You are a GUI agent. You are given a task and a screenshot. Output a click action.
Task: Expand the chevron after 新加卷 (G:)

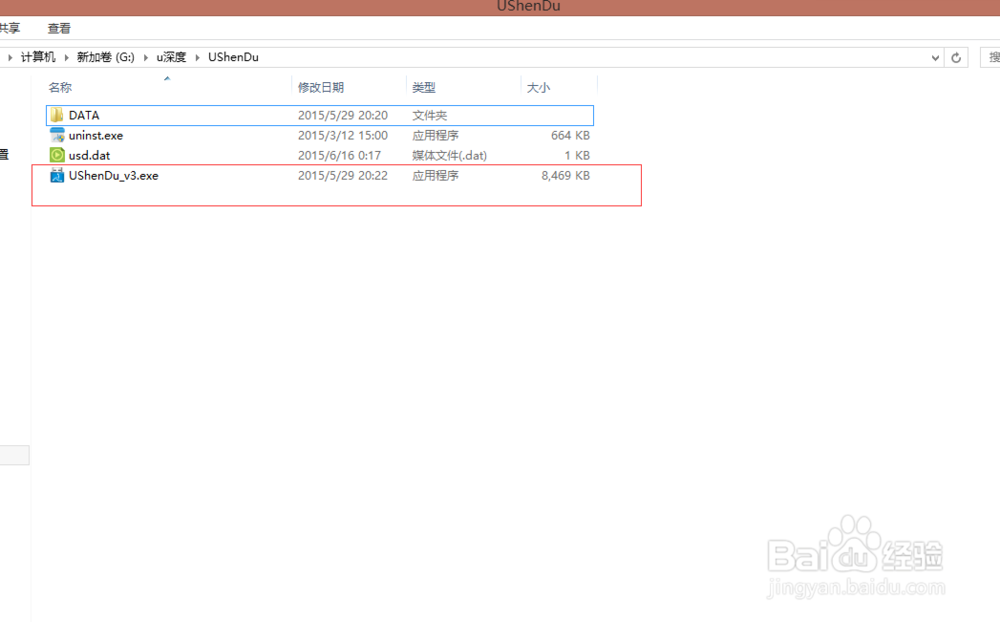(x=145, y=57)
